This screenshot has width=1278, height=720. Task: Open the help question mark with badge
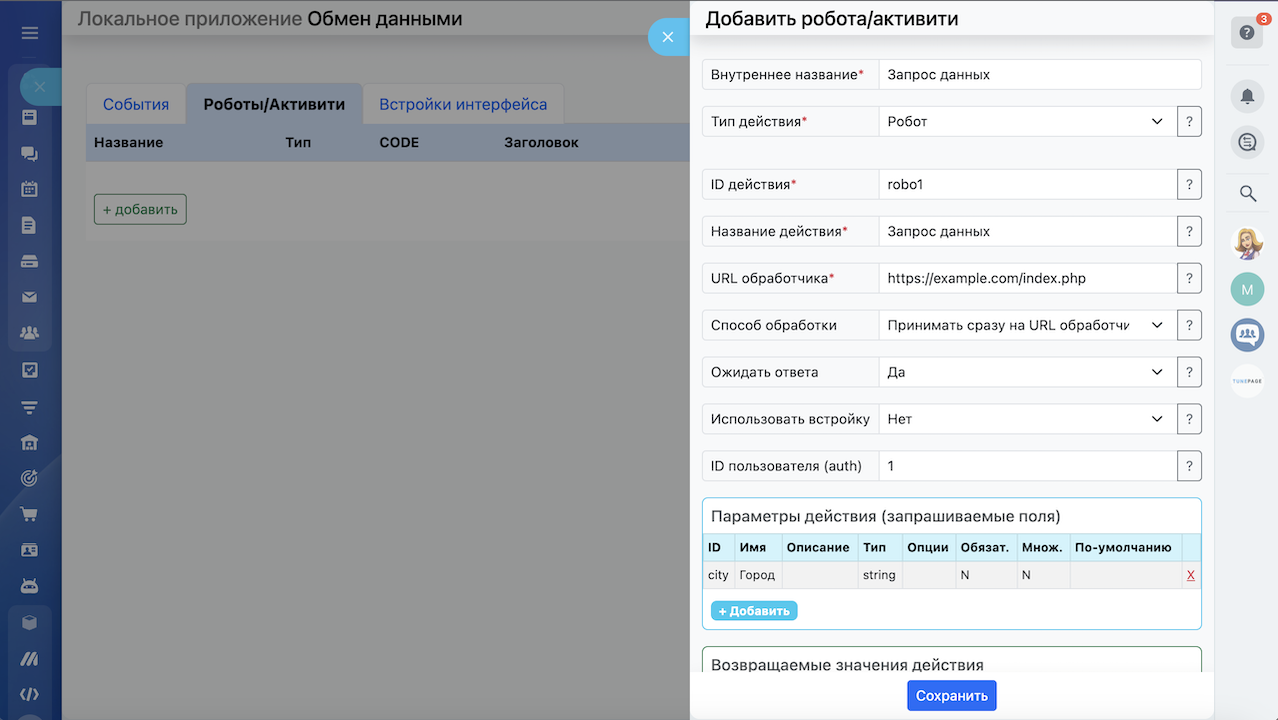[x=1247, y=33]
